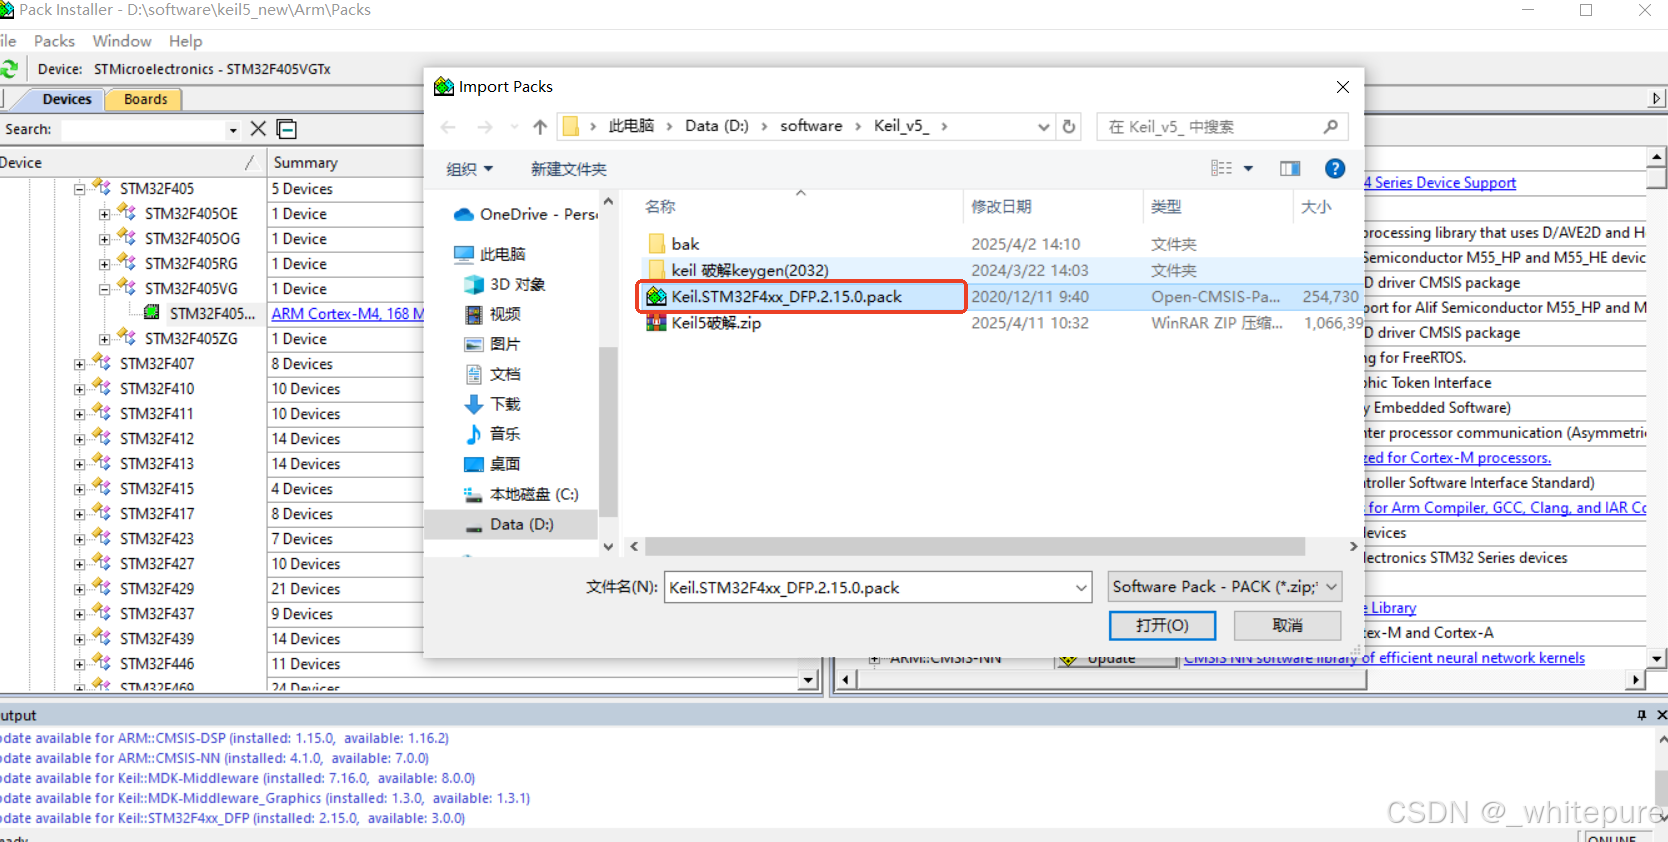Open the address path history dropdown
Viewport: 1668px width, 842px height.
click(x=1044, y=127)
